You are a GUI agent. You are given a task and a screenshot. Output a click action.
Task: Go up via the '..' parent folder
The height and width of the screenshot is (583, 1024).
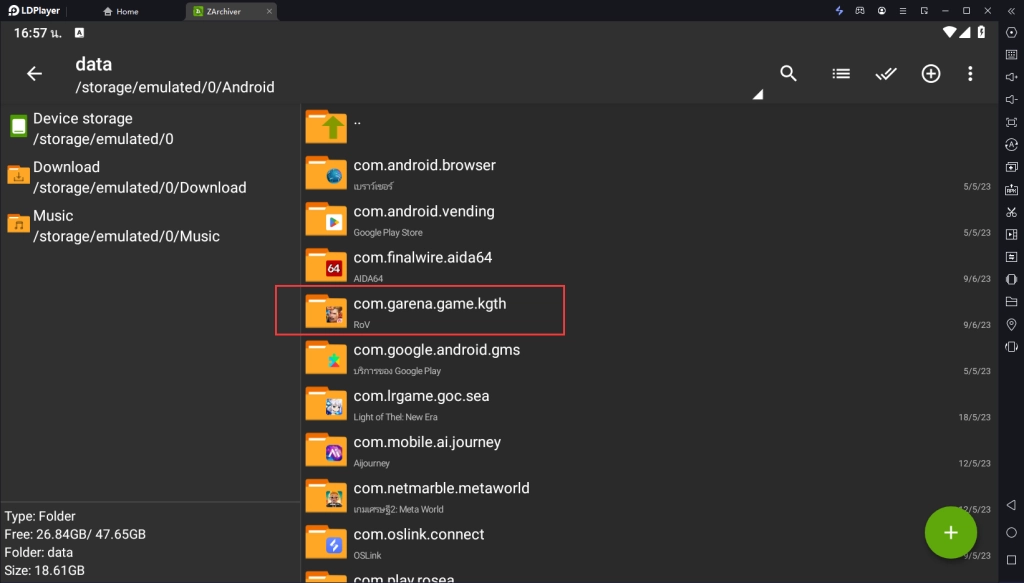[x=650, y=127]
